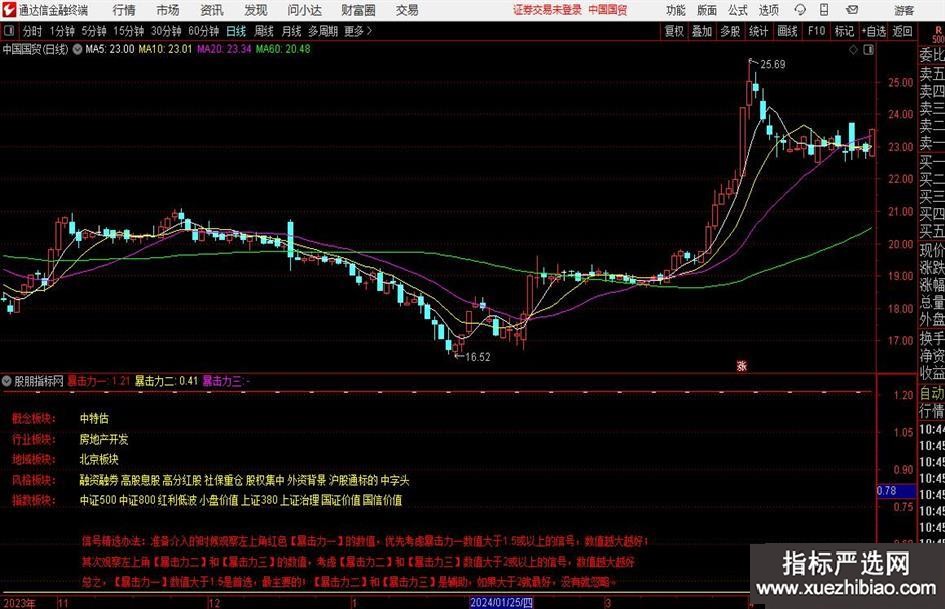Viewport: 945px width, 609px height.
Task: Expand the 更多 periods chevron
Action: (x=369, y=31)
